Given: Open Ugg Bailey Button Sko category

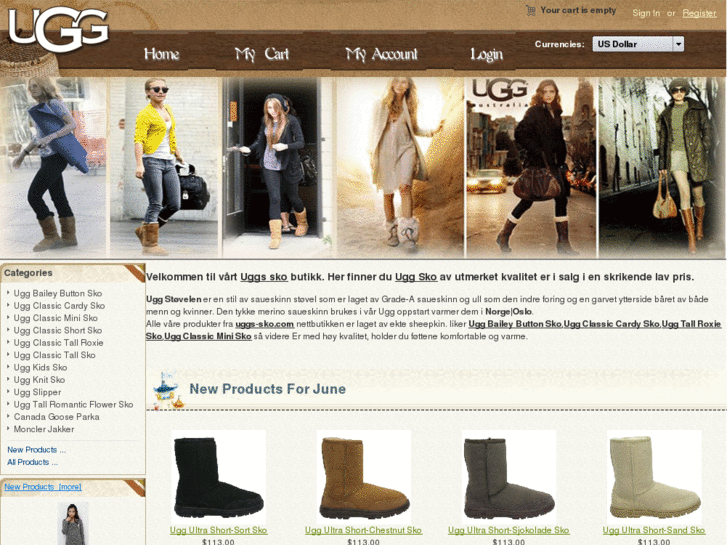Looking at the screenshot, I should pyautogui.click(x=57, y=293).
